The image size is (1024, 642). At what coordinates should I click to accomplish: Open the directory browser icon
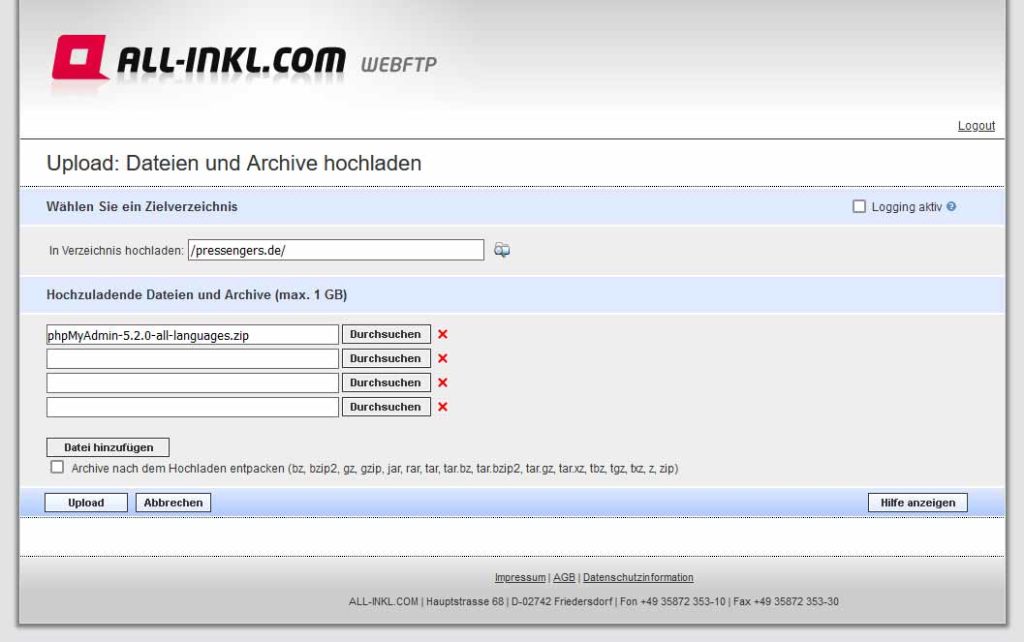(502, 250)
